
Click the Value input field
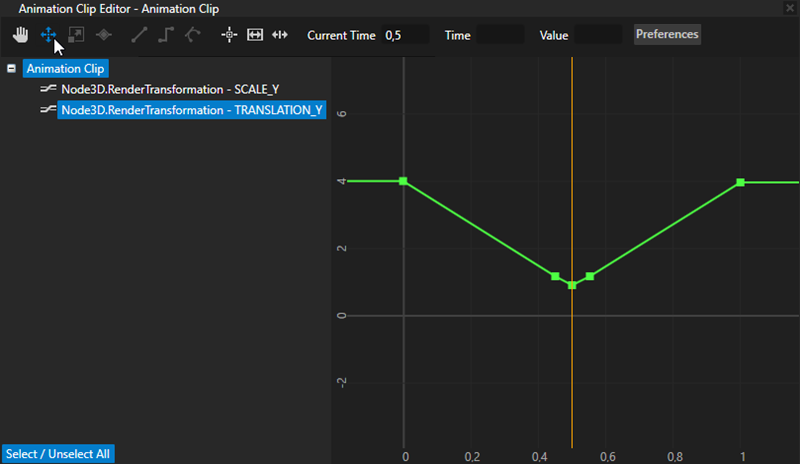[598, 35]
